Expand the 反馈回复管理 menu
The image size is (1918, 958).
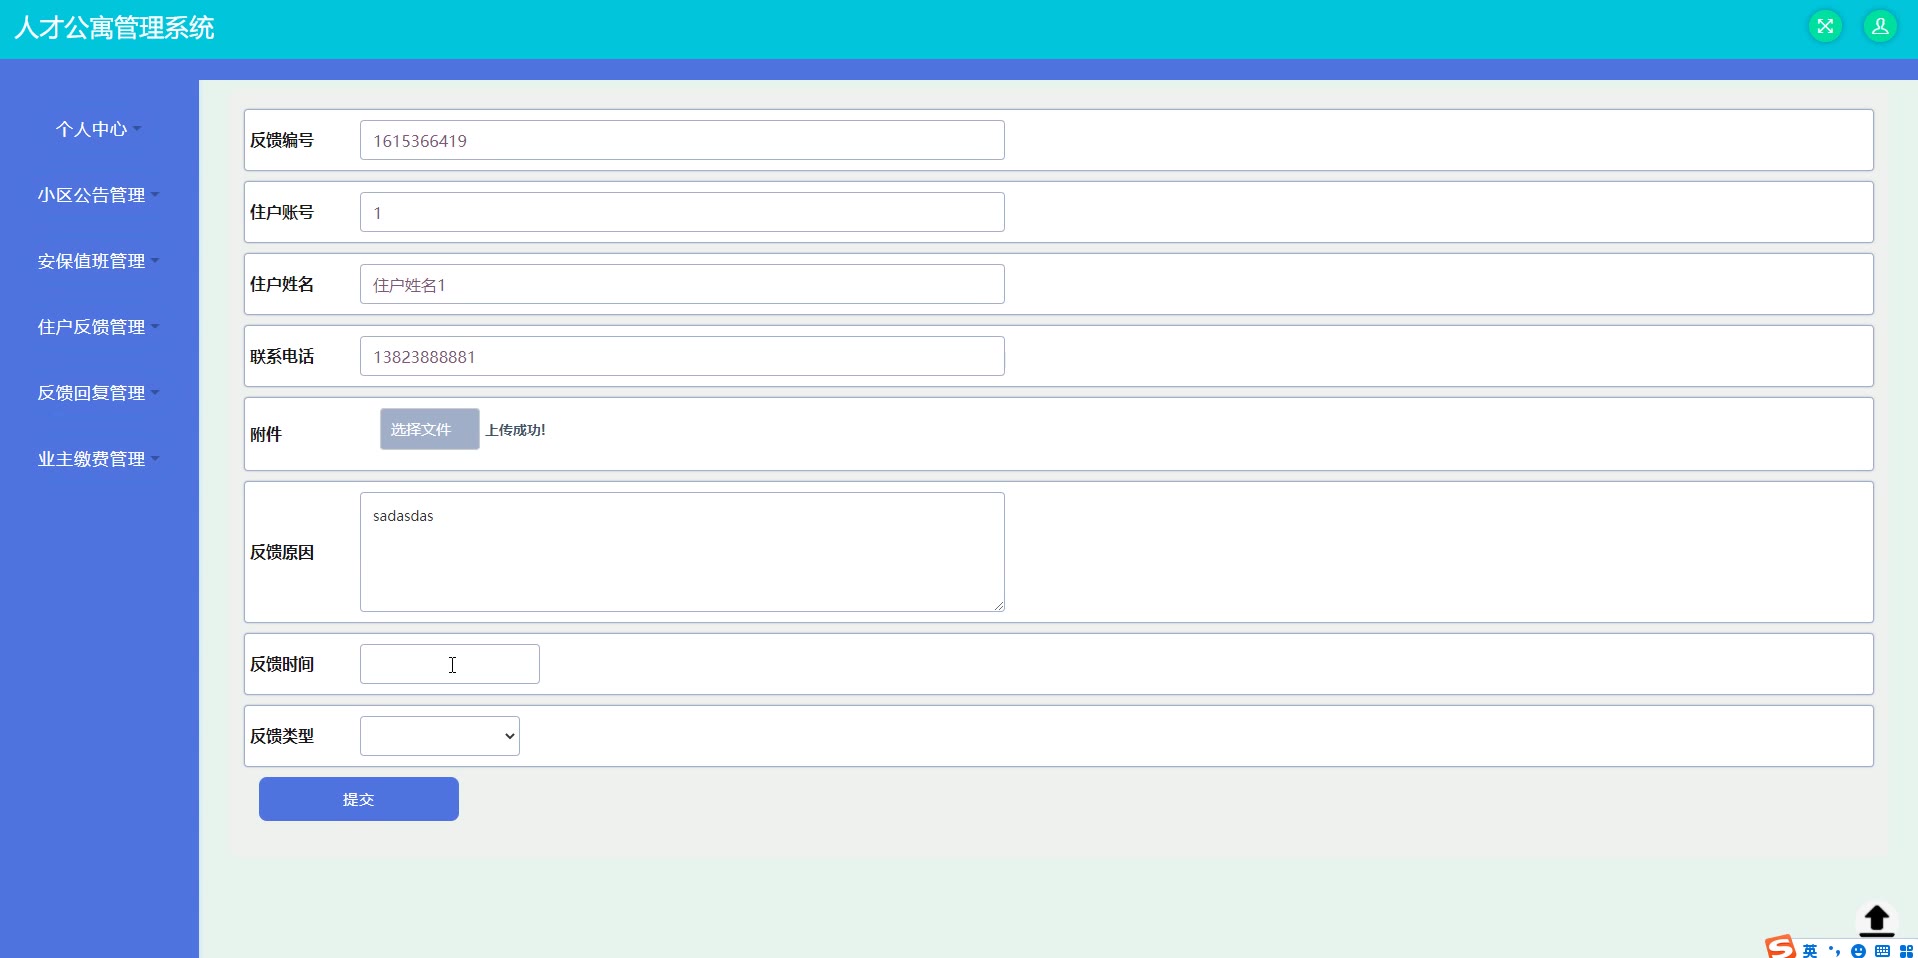[98, 393]
